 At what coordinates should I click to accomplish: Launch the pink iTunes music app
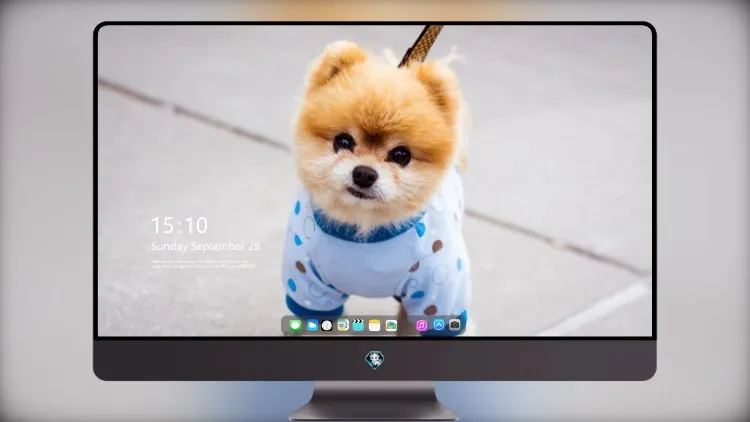[422, 325]
